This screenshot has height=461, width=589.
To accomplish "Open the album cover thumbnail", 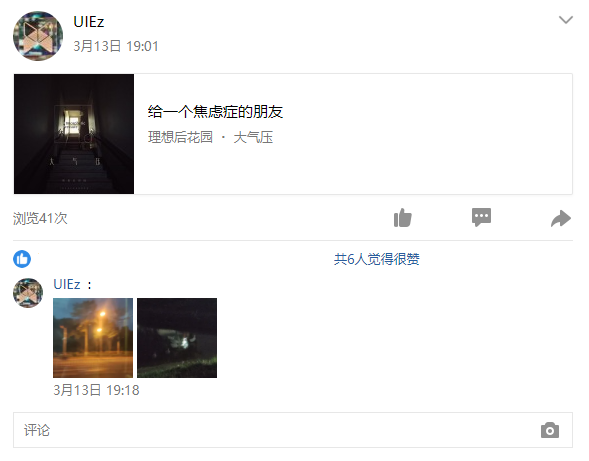I will (x=74, y=134).
